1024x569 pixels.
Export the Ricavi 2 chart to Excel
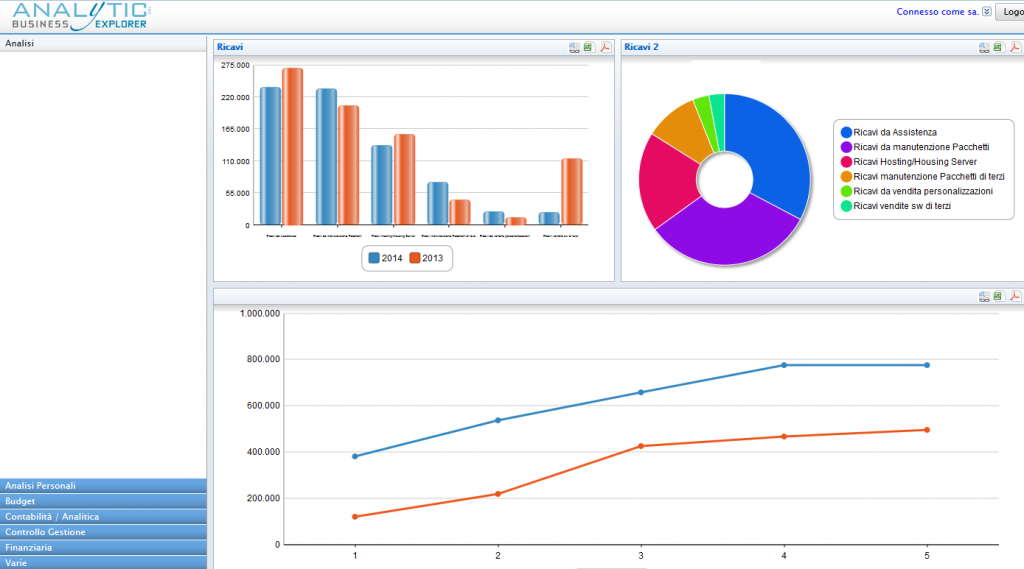[999, 47]
